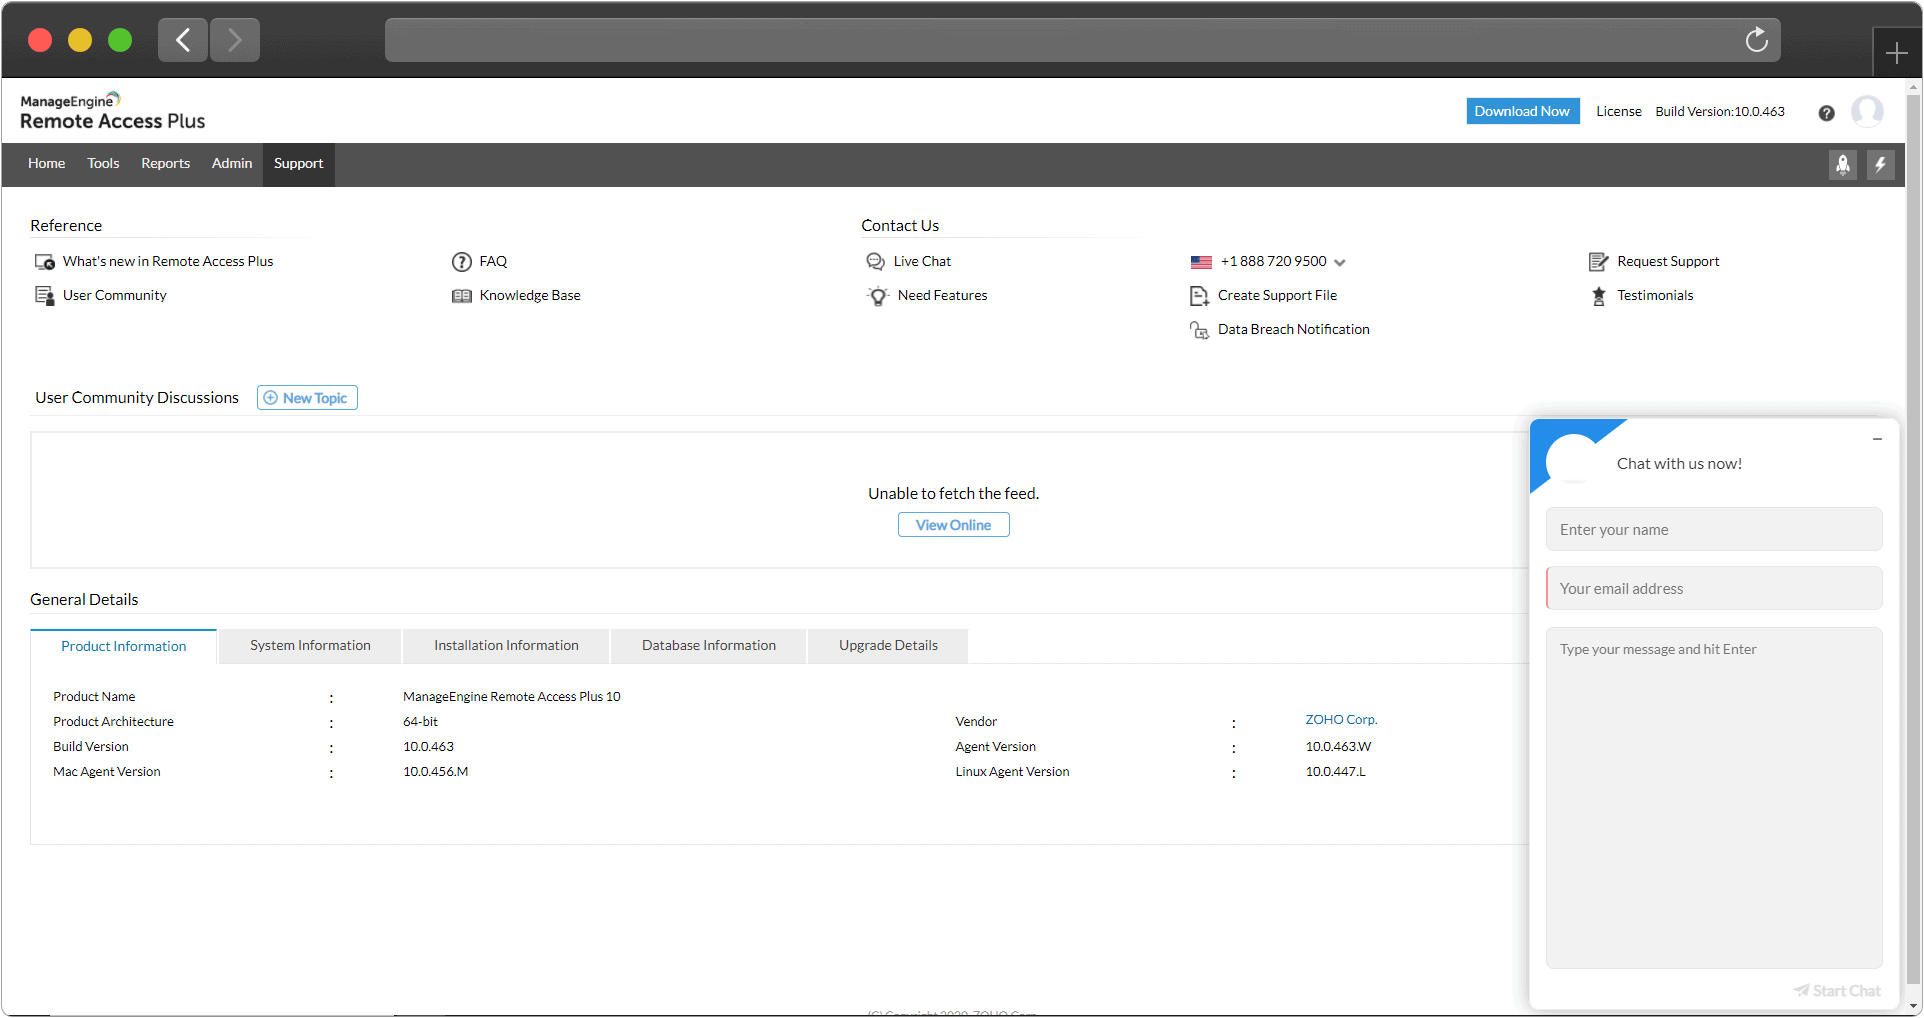Click the lightning bolt quick actions icon

1880,165
